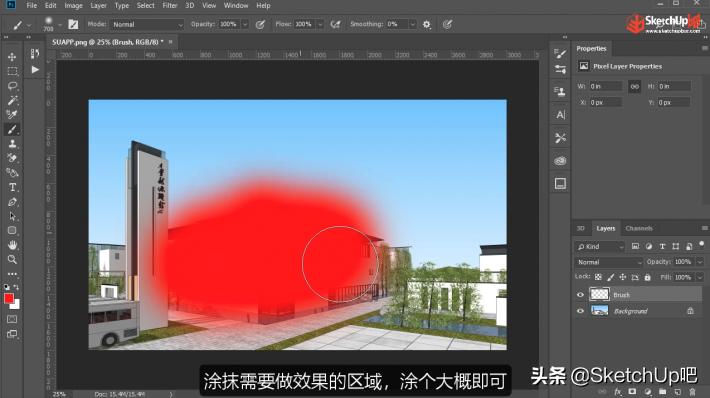Toggle Quick Mask mode
710x398 pixels.
click(x=12, y=319)
